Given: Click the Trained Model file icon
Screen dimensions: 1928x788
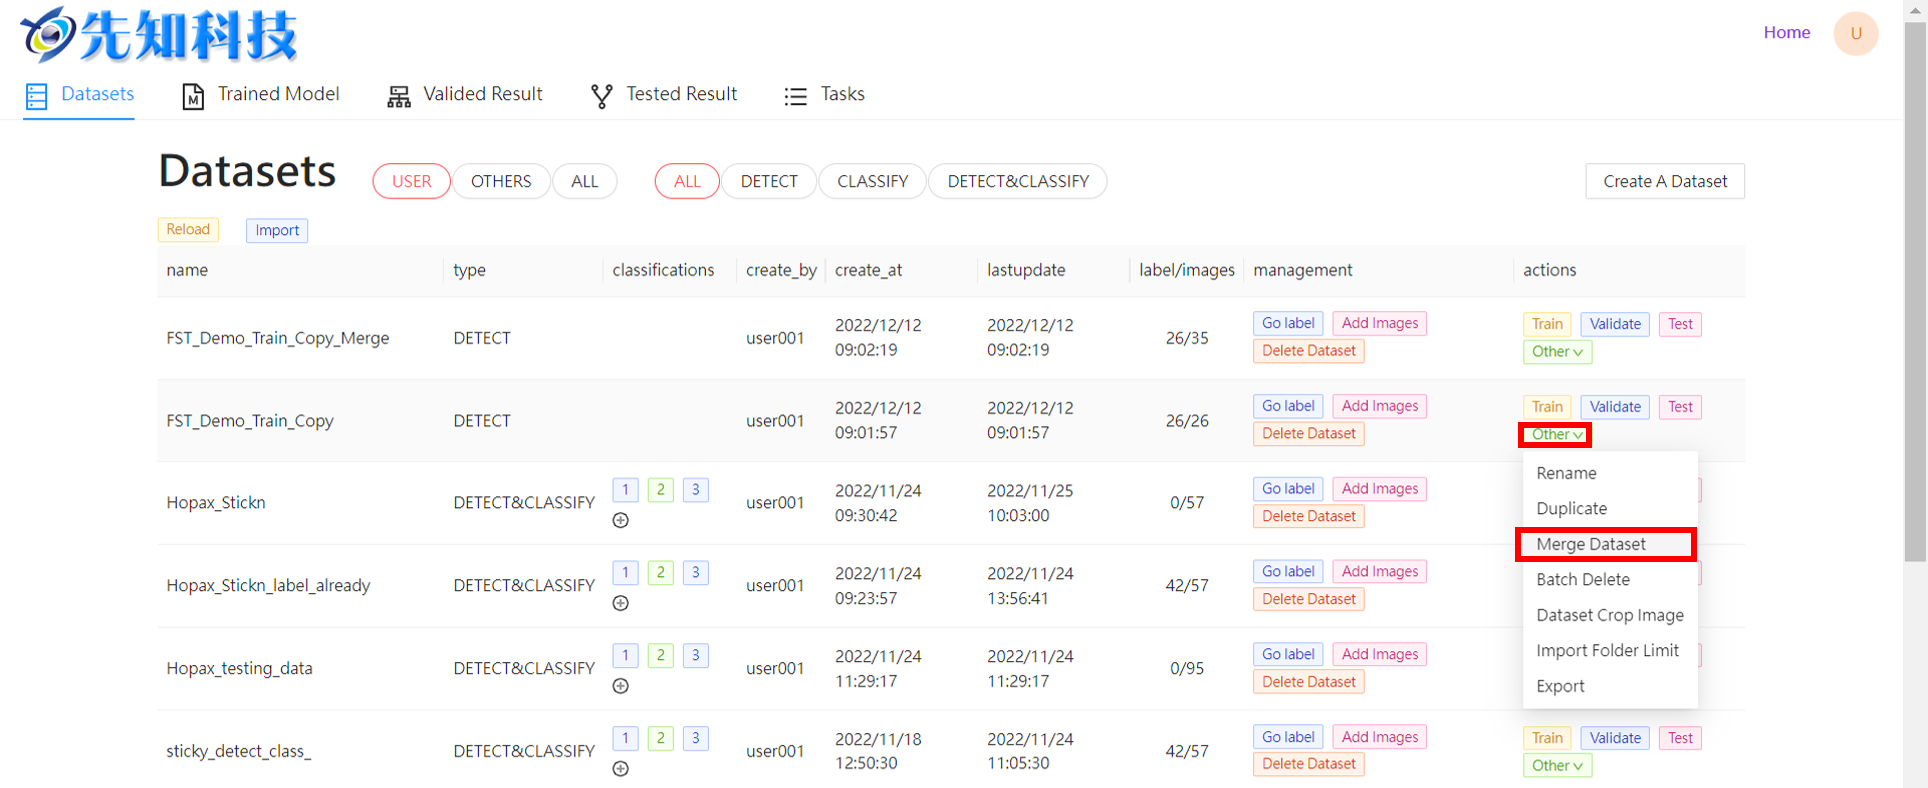Looking at the screenshot, I should 193,96.
